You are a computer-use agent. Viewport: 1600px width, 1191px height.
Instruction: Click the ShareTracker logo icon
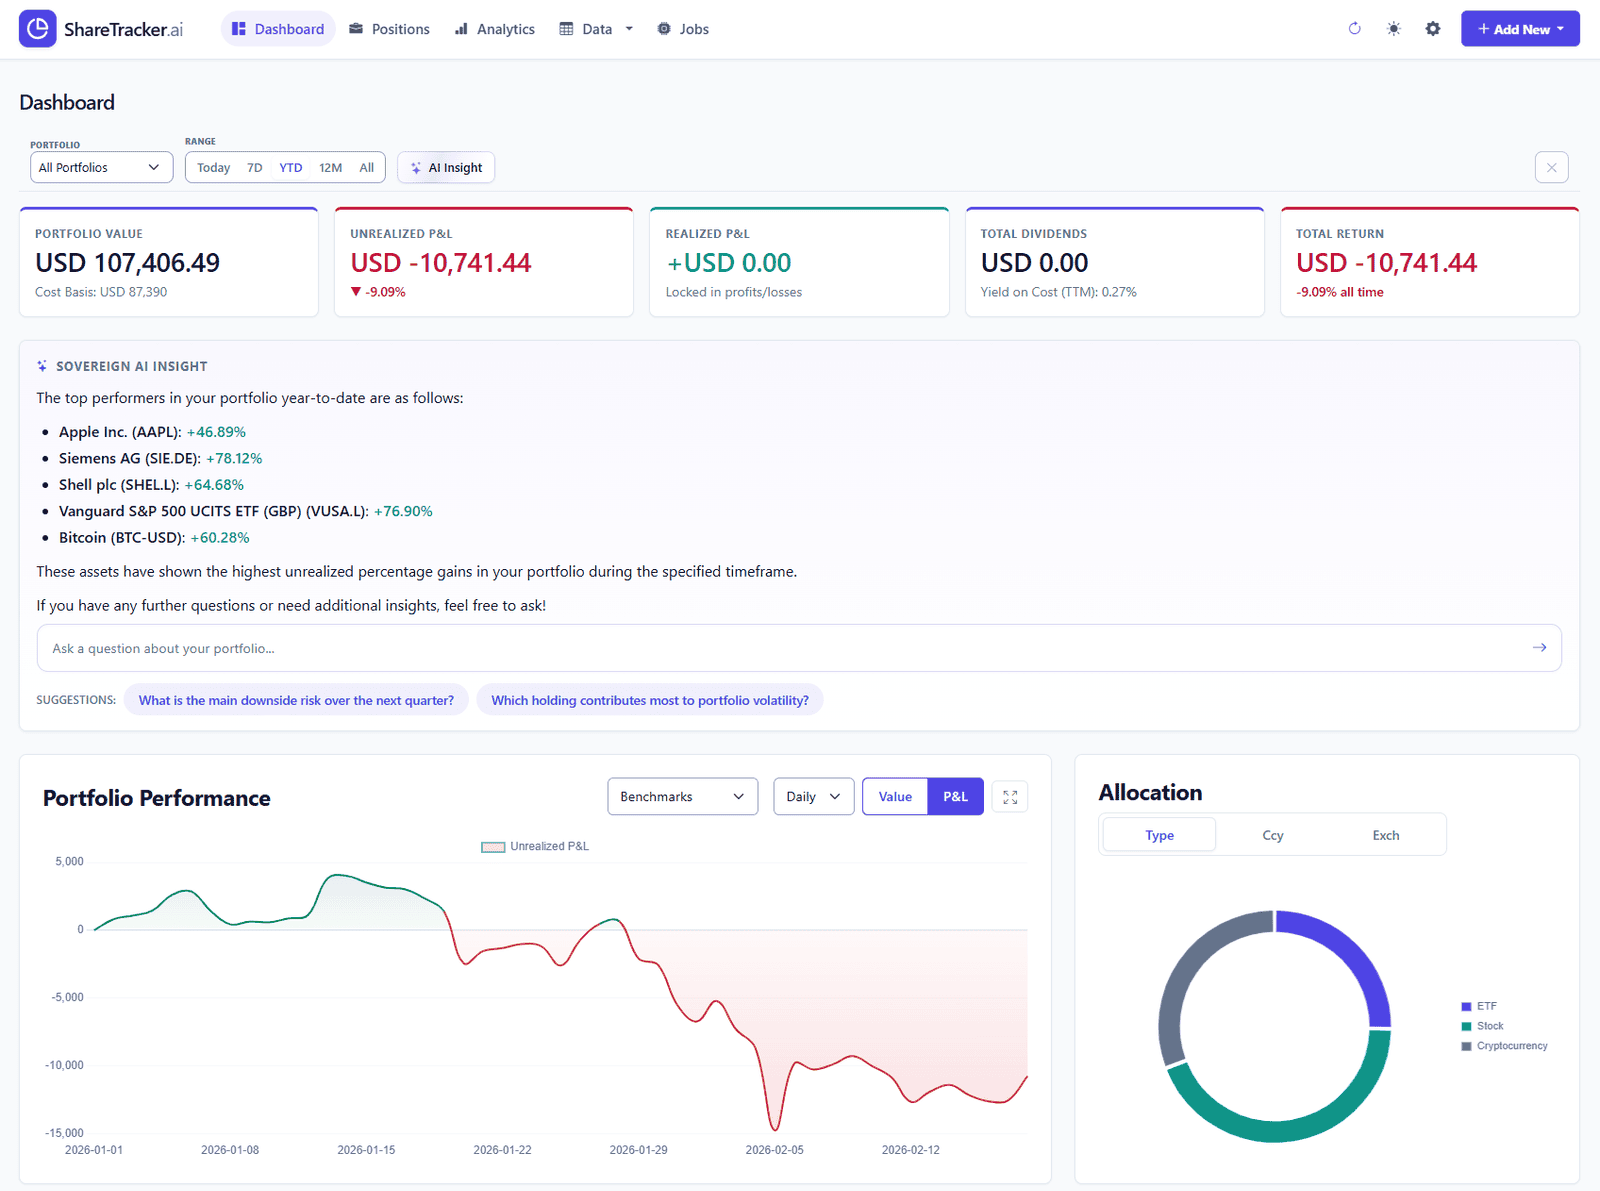(37, 29)
